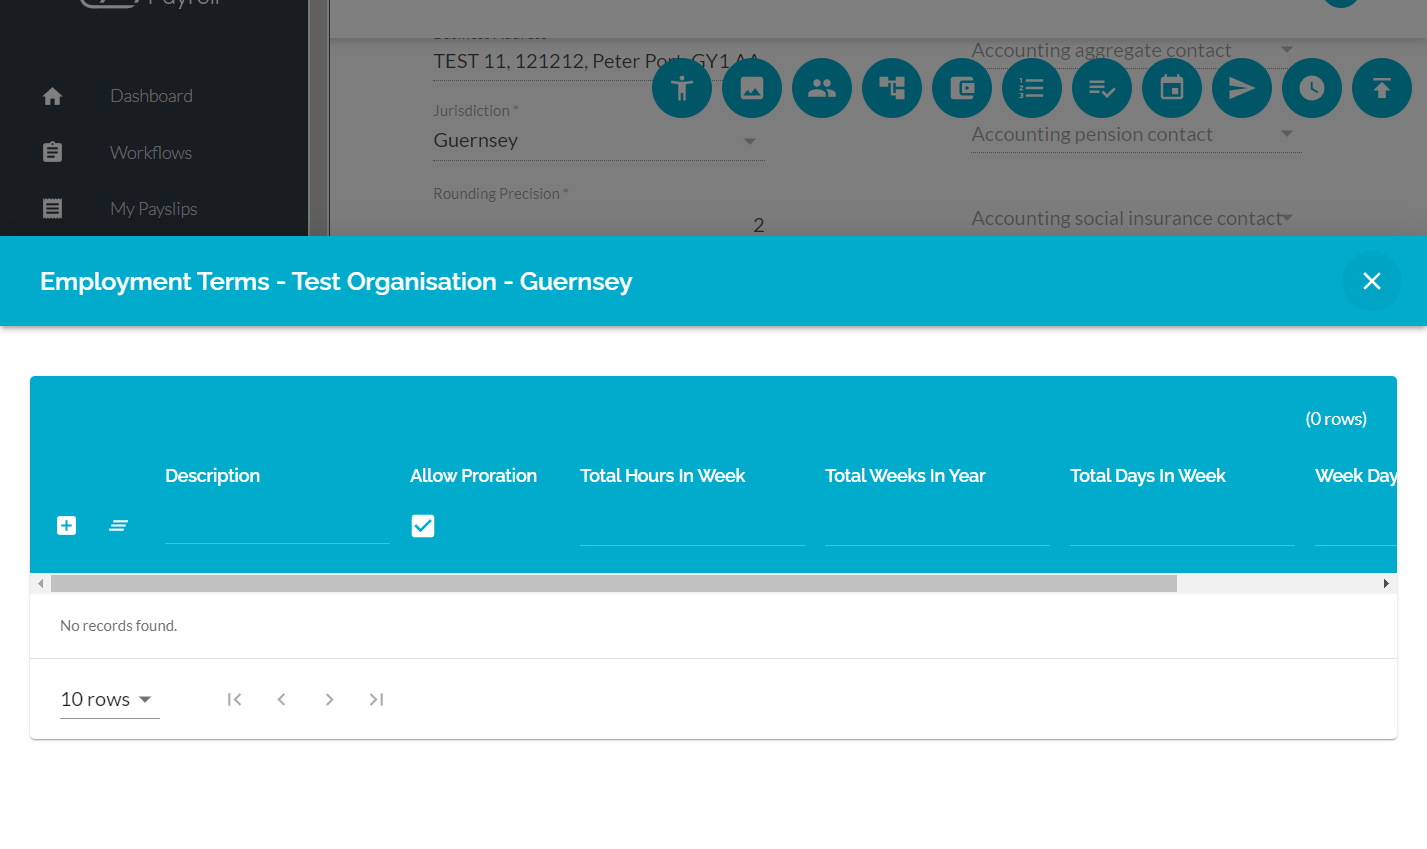Click the My Payslips receipt icon
Image resolution: width=1427 pixels, height=849 pixels.
coord(53,208)
